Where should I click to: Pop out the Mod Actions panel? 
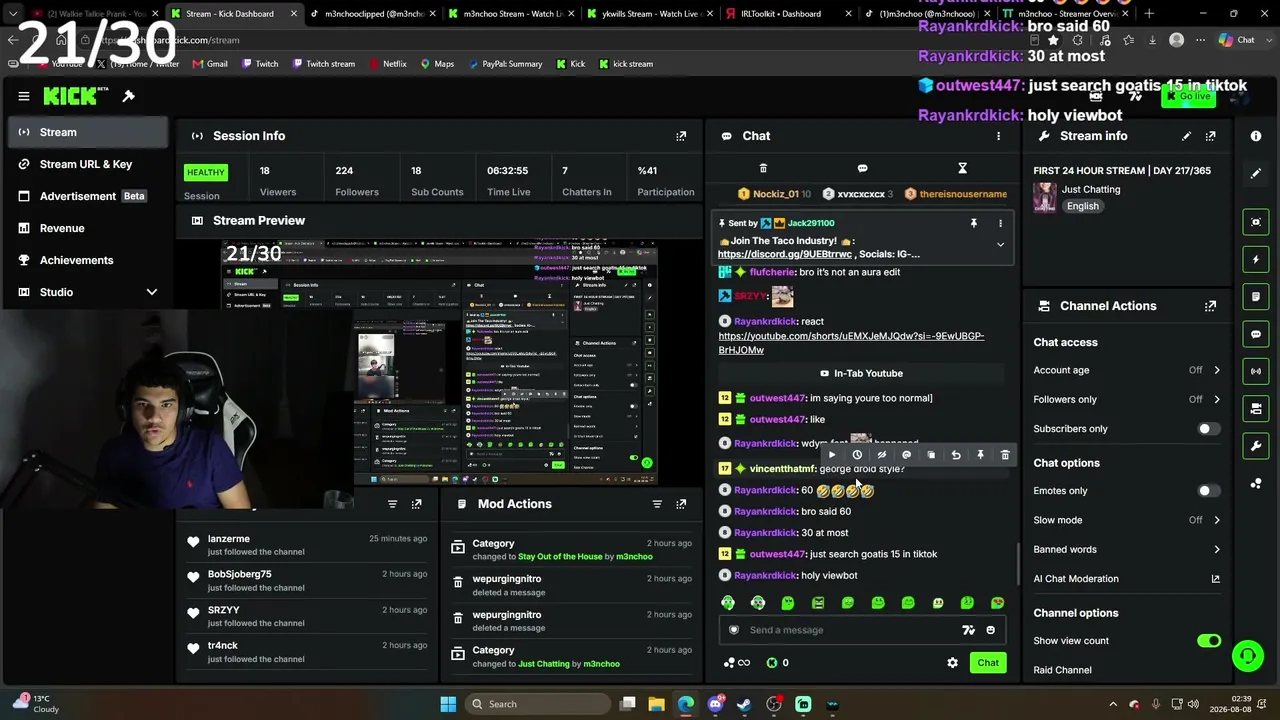[x=681, y=504]
